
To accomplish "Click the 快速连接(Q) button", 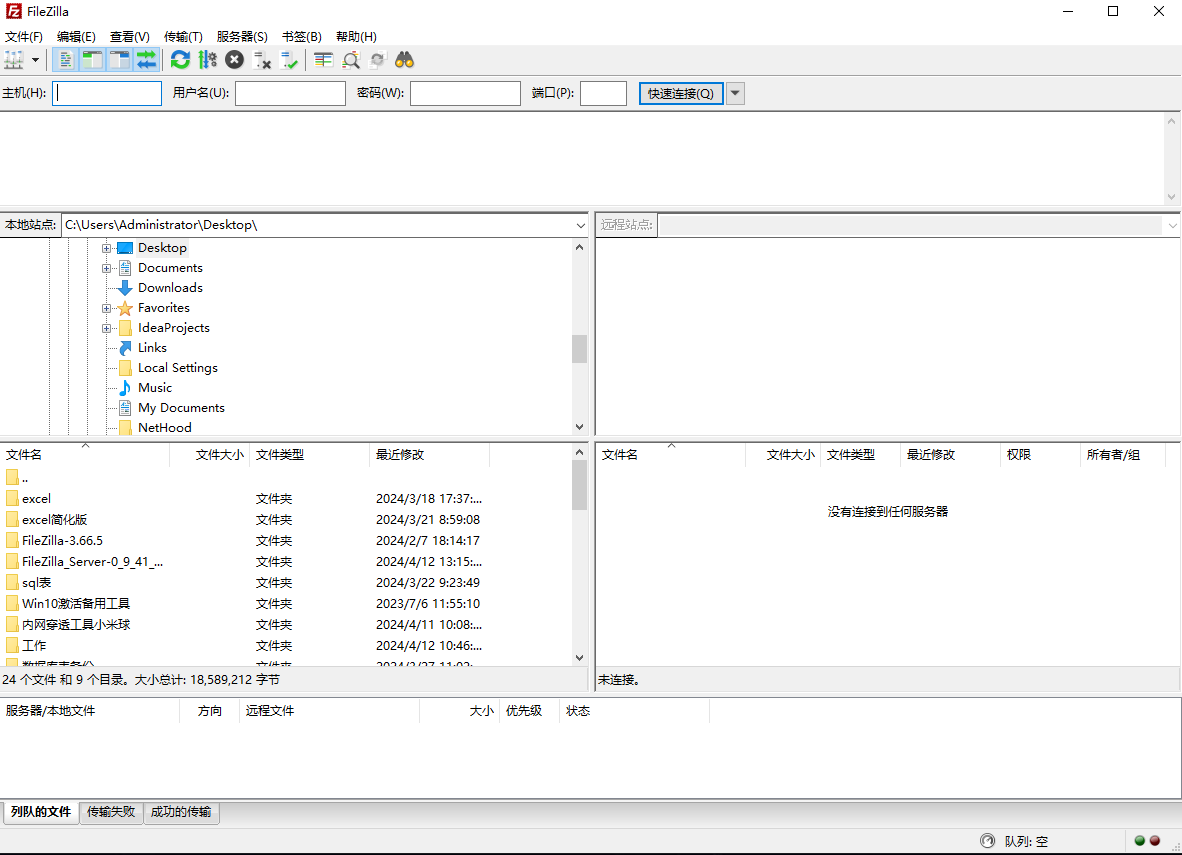I will (x=681, y=93).
